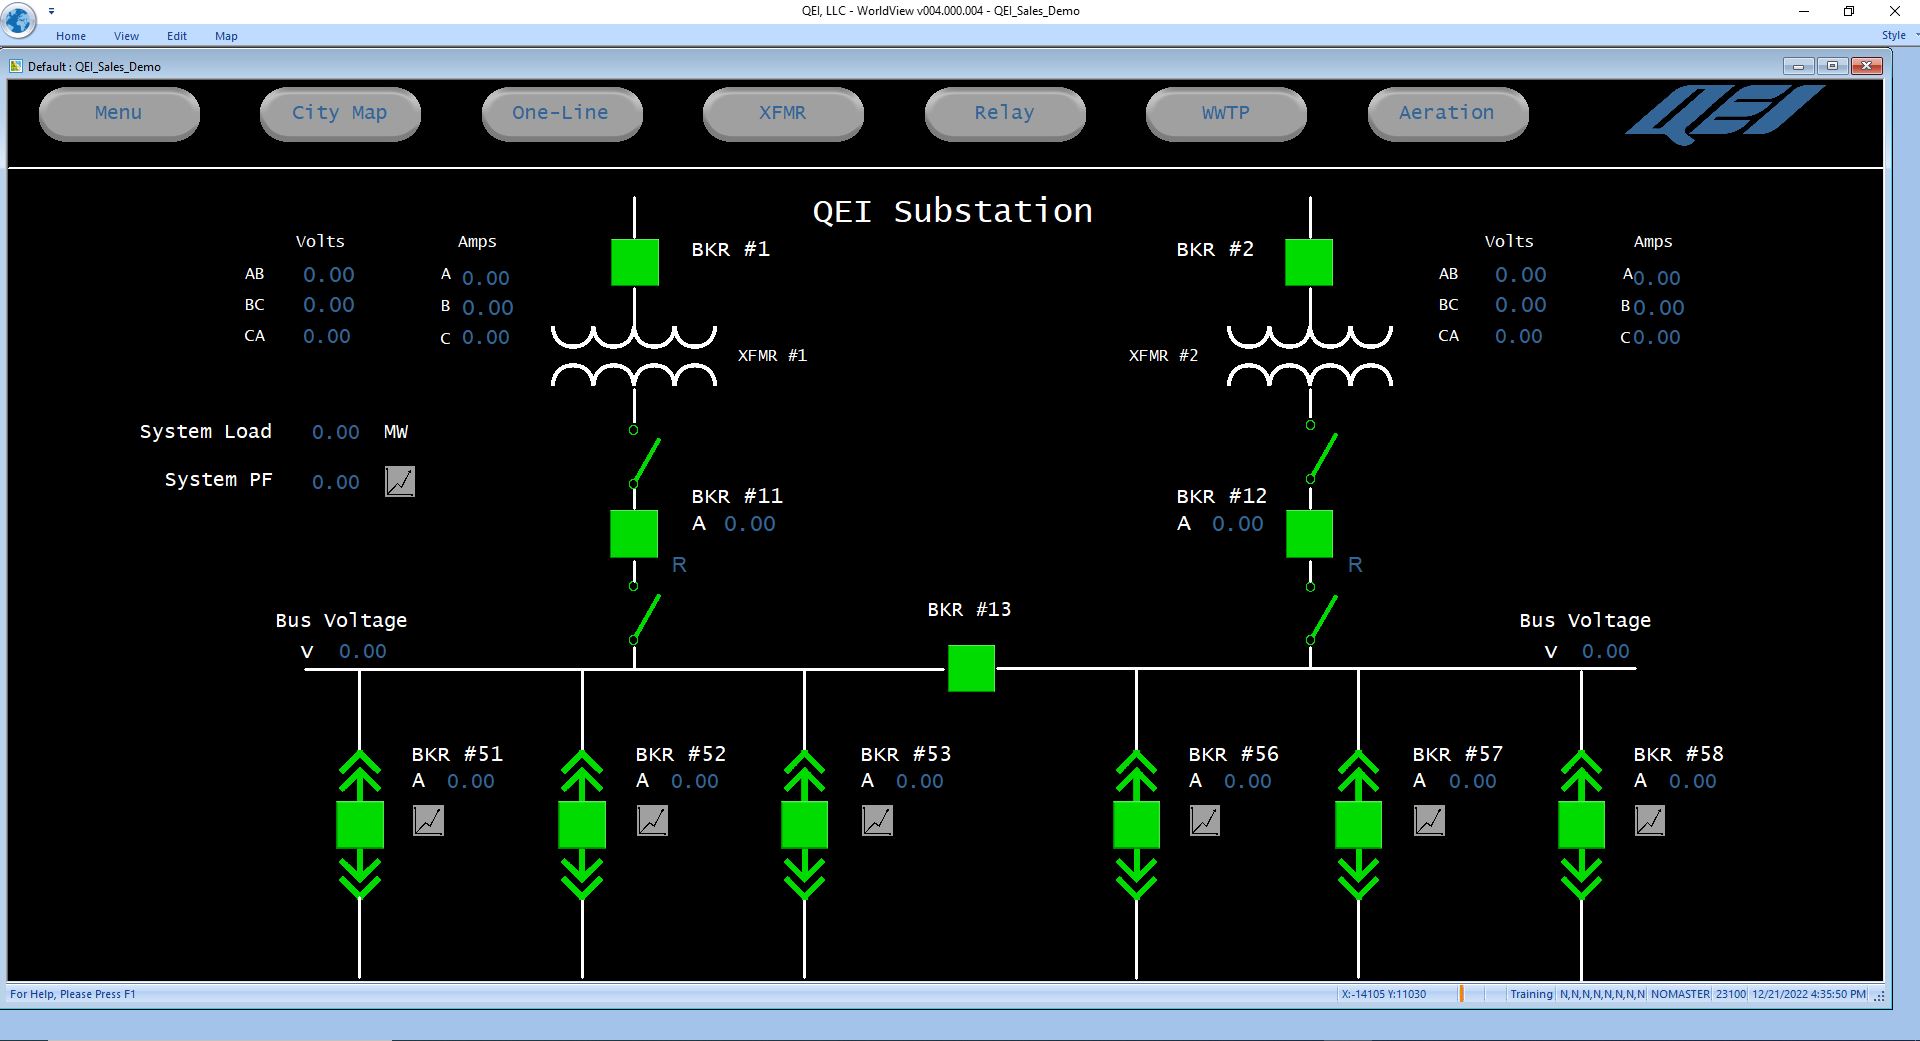
Task: Click the XFMR #1 transformer symbol
Action: 634,356
